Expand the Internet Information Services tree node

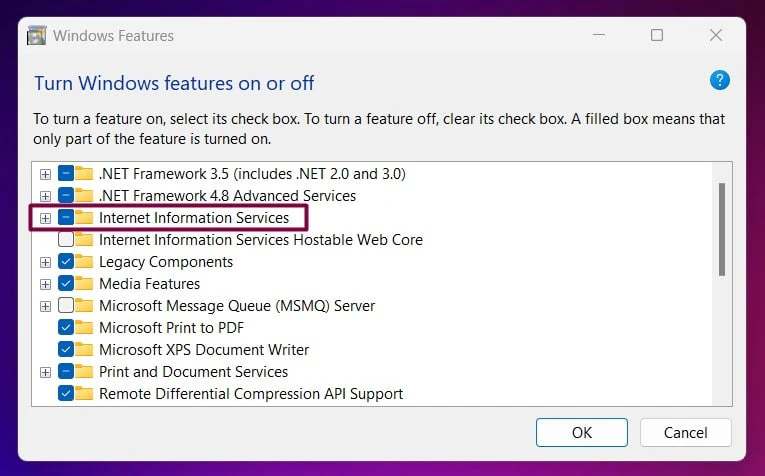coord(45,218)
